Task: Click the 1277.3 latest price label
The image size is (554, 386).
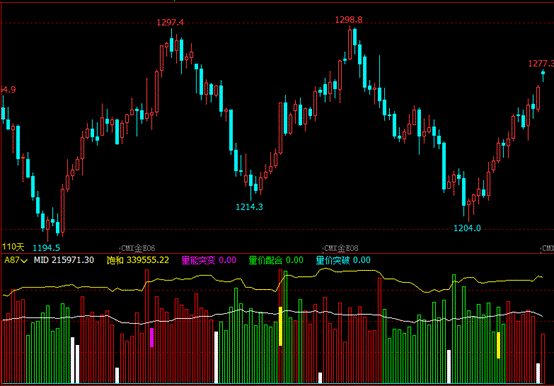Action: tap(541, 64)
